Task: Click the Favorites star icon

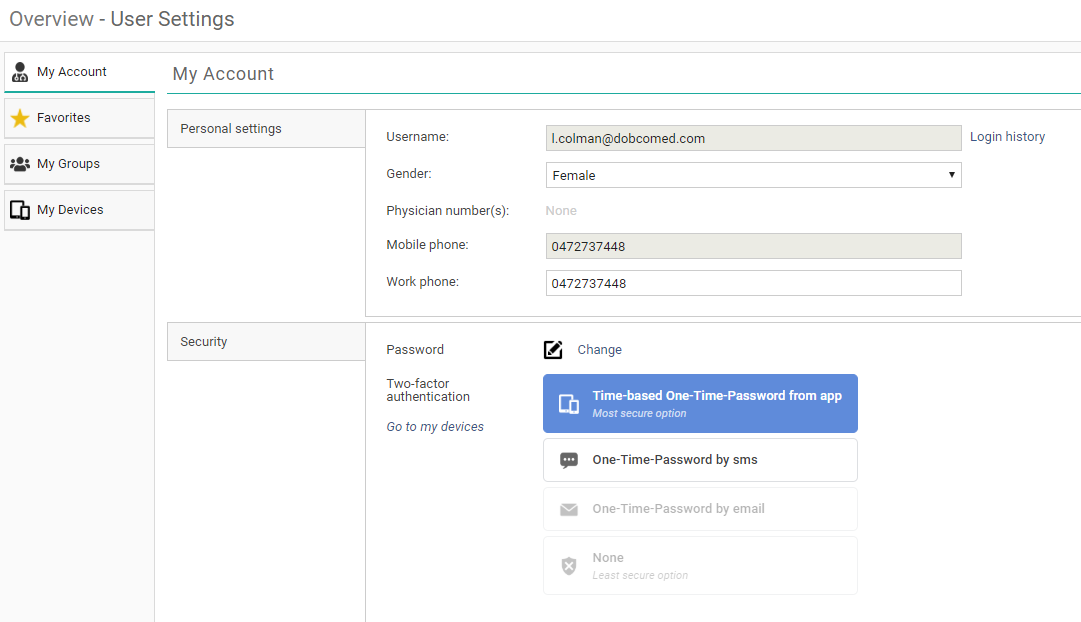Action: [20, 118]
